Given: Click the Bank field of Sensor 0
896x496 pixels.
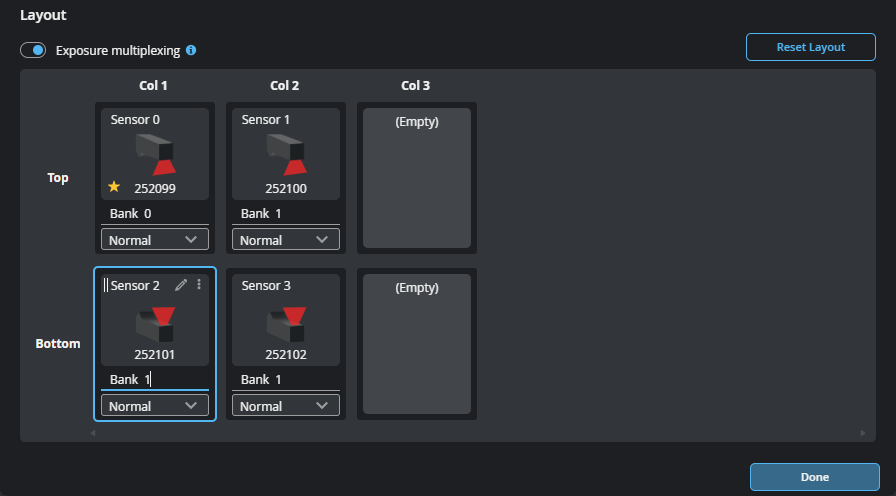Looking at the screenshot, I should click(x=155, y=214).
